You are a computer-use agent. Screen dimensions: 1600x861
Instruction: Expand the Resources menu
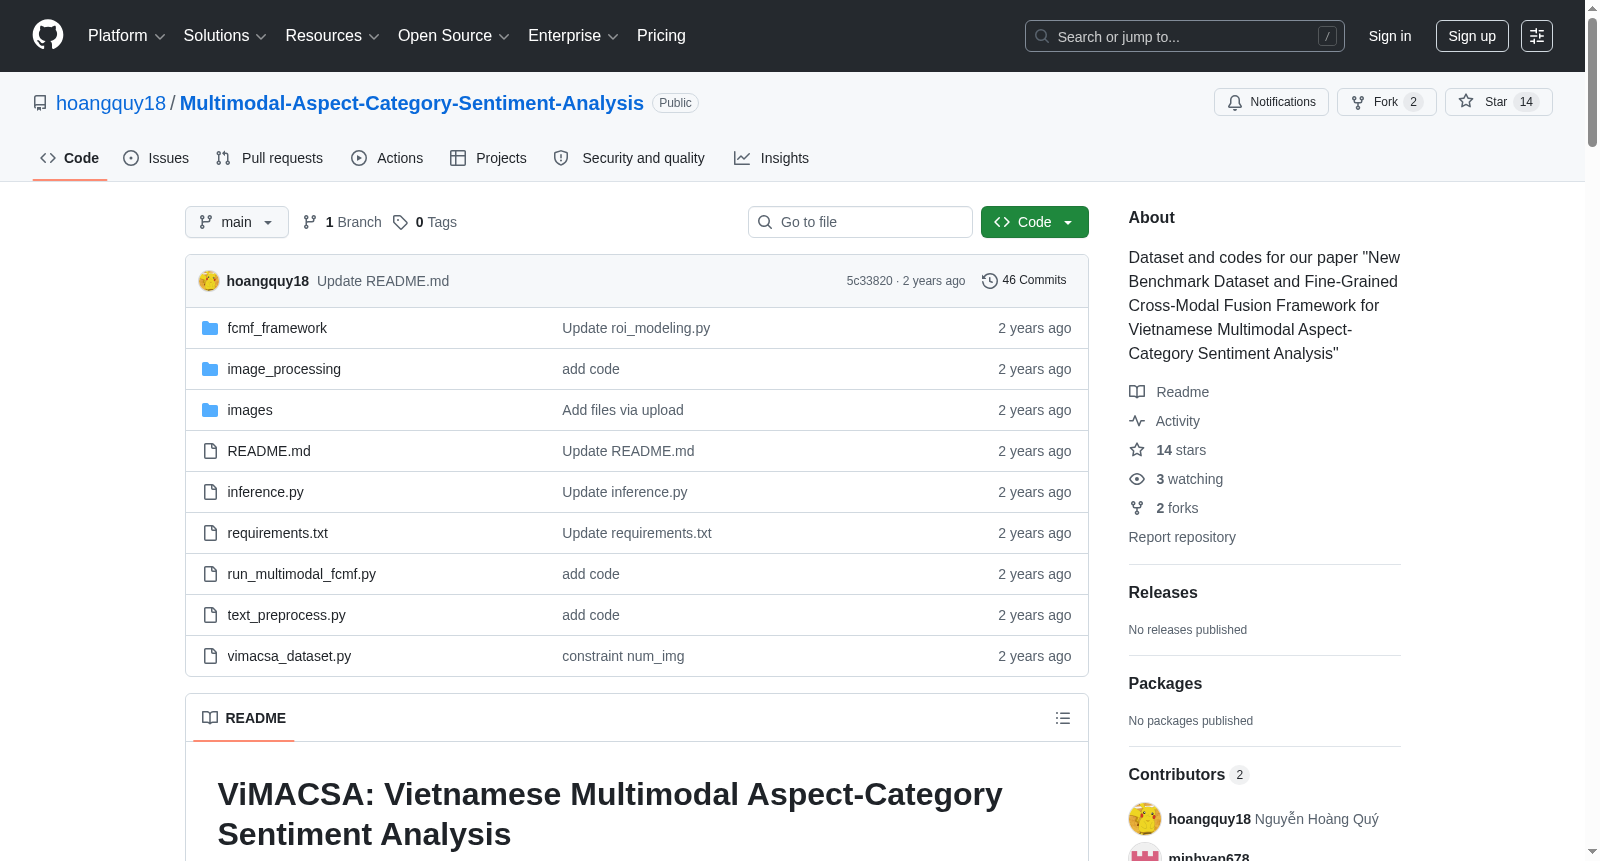tap(333, 36)
